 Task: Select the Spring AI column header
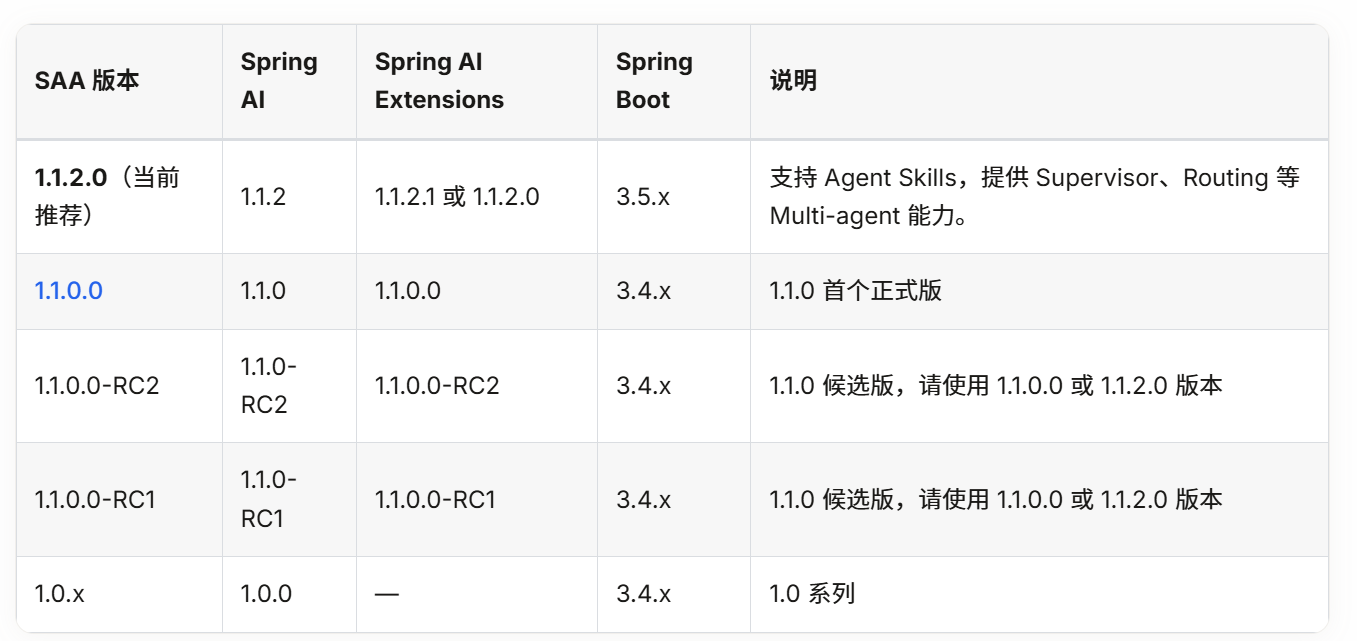(279, 81)
